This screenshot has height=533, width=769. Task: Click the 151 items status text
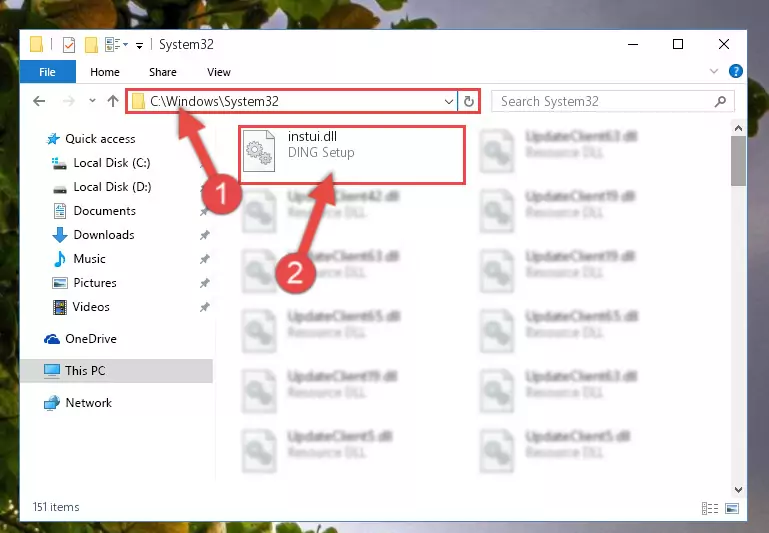tap(56, 507)
